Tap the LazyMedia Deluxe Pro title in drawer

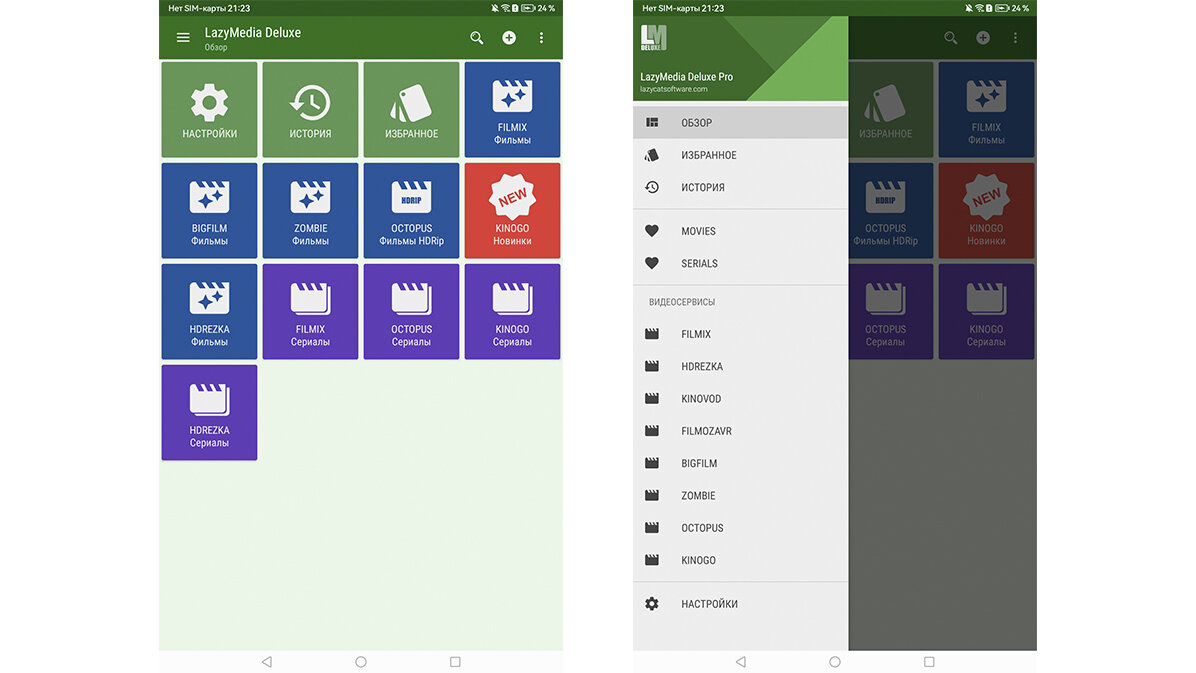(x=686, y=76)
